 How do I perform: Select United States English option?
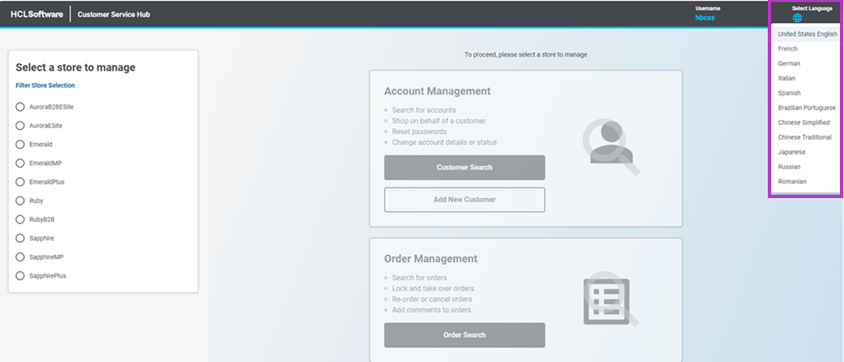pyautogui.click(x=806, y=34)
